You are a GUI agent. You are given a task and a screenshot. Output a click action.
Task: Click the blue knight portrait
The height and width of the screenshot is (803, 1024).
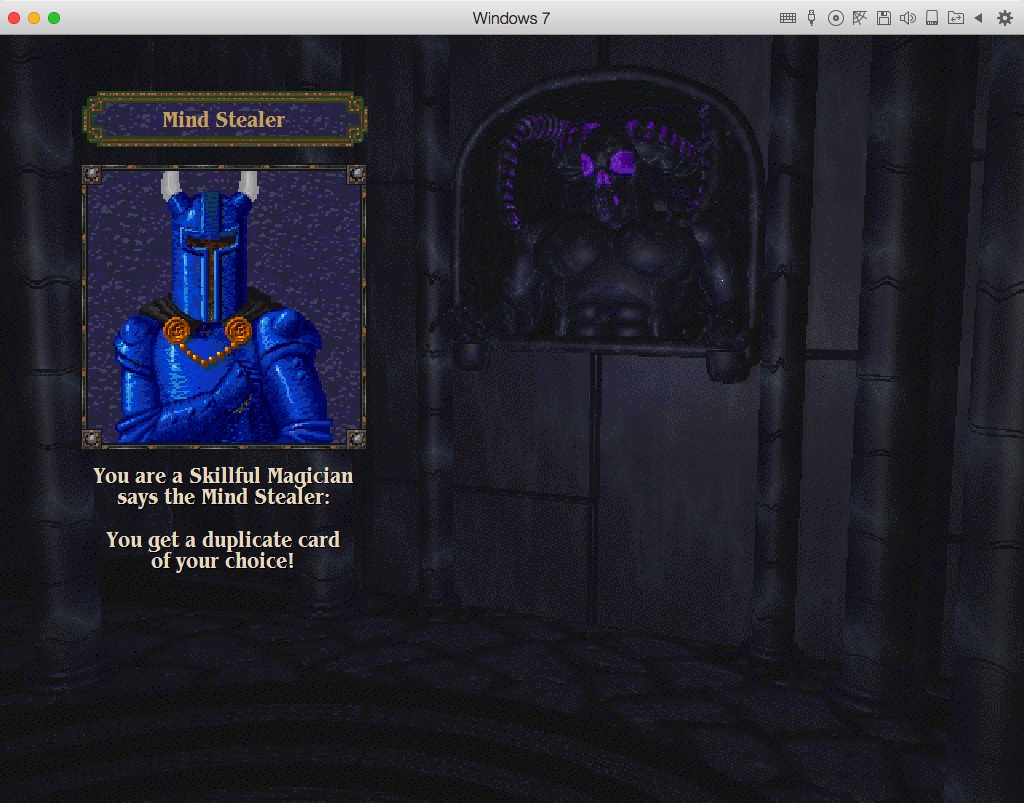coord(223,307)
